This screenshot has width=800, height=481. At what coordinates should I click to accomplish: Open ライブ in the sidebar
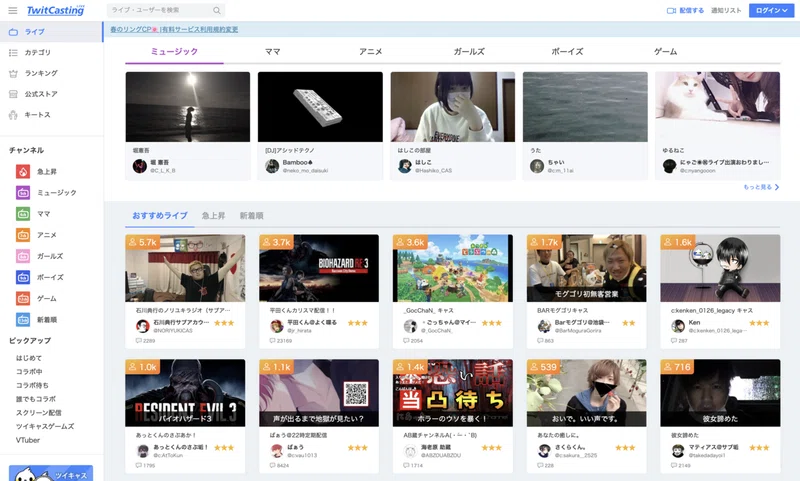coord(51,32)
